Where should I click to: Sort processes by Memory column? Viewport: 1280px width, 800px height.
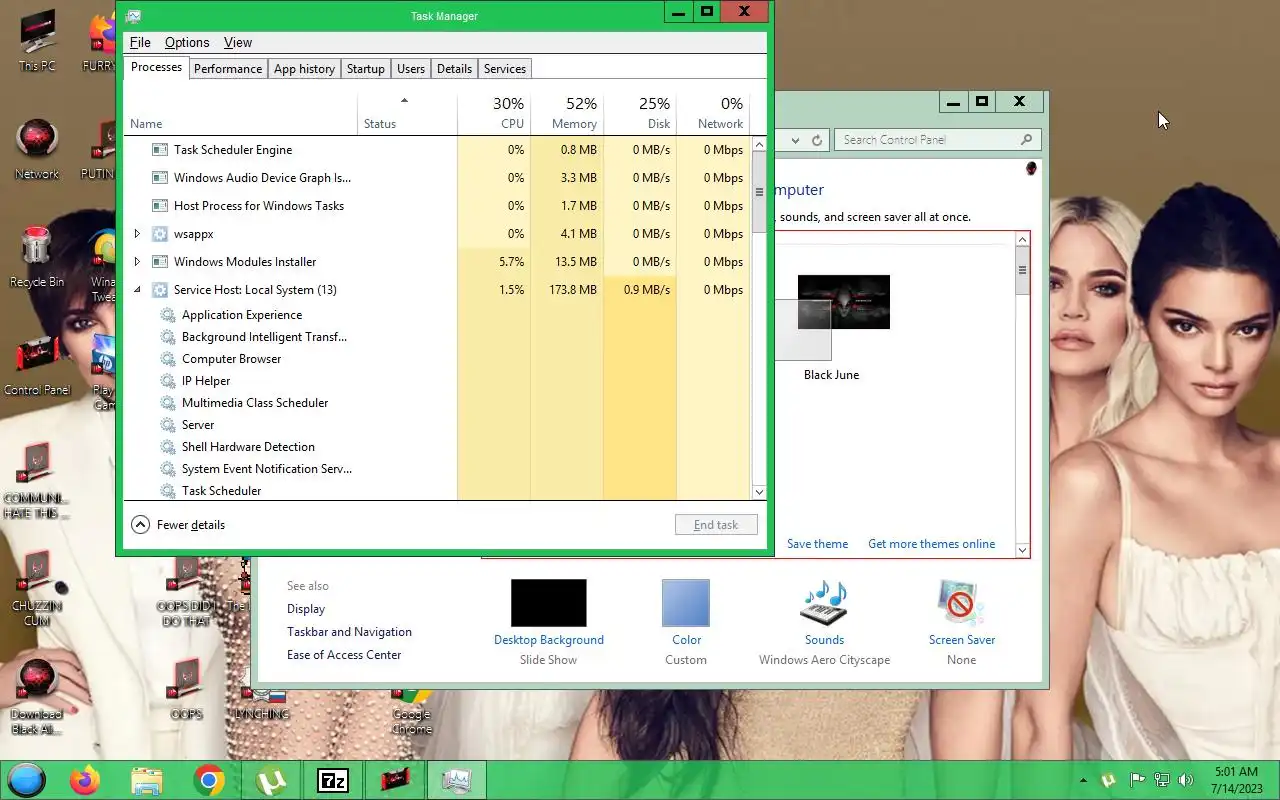point(567,113)
